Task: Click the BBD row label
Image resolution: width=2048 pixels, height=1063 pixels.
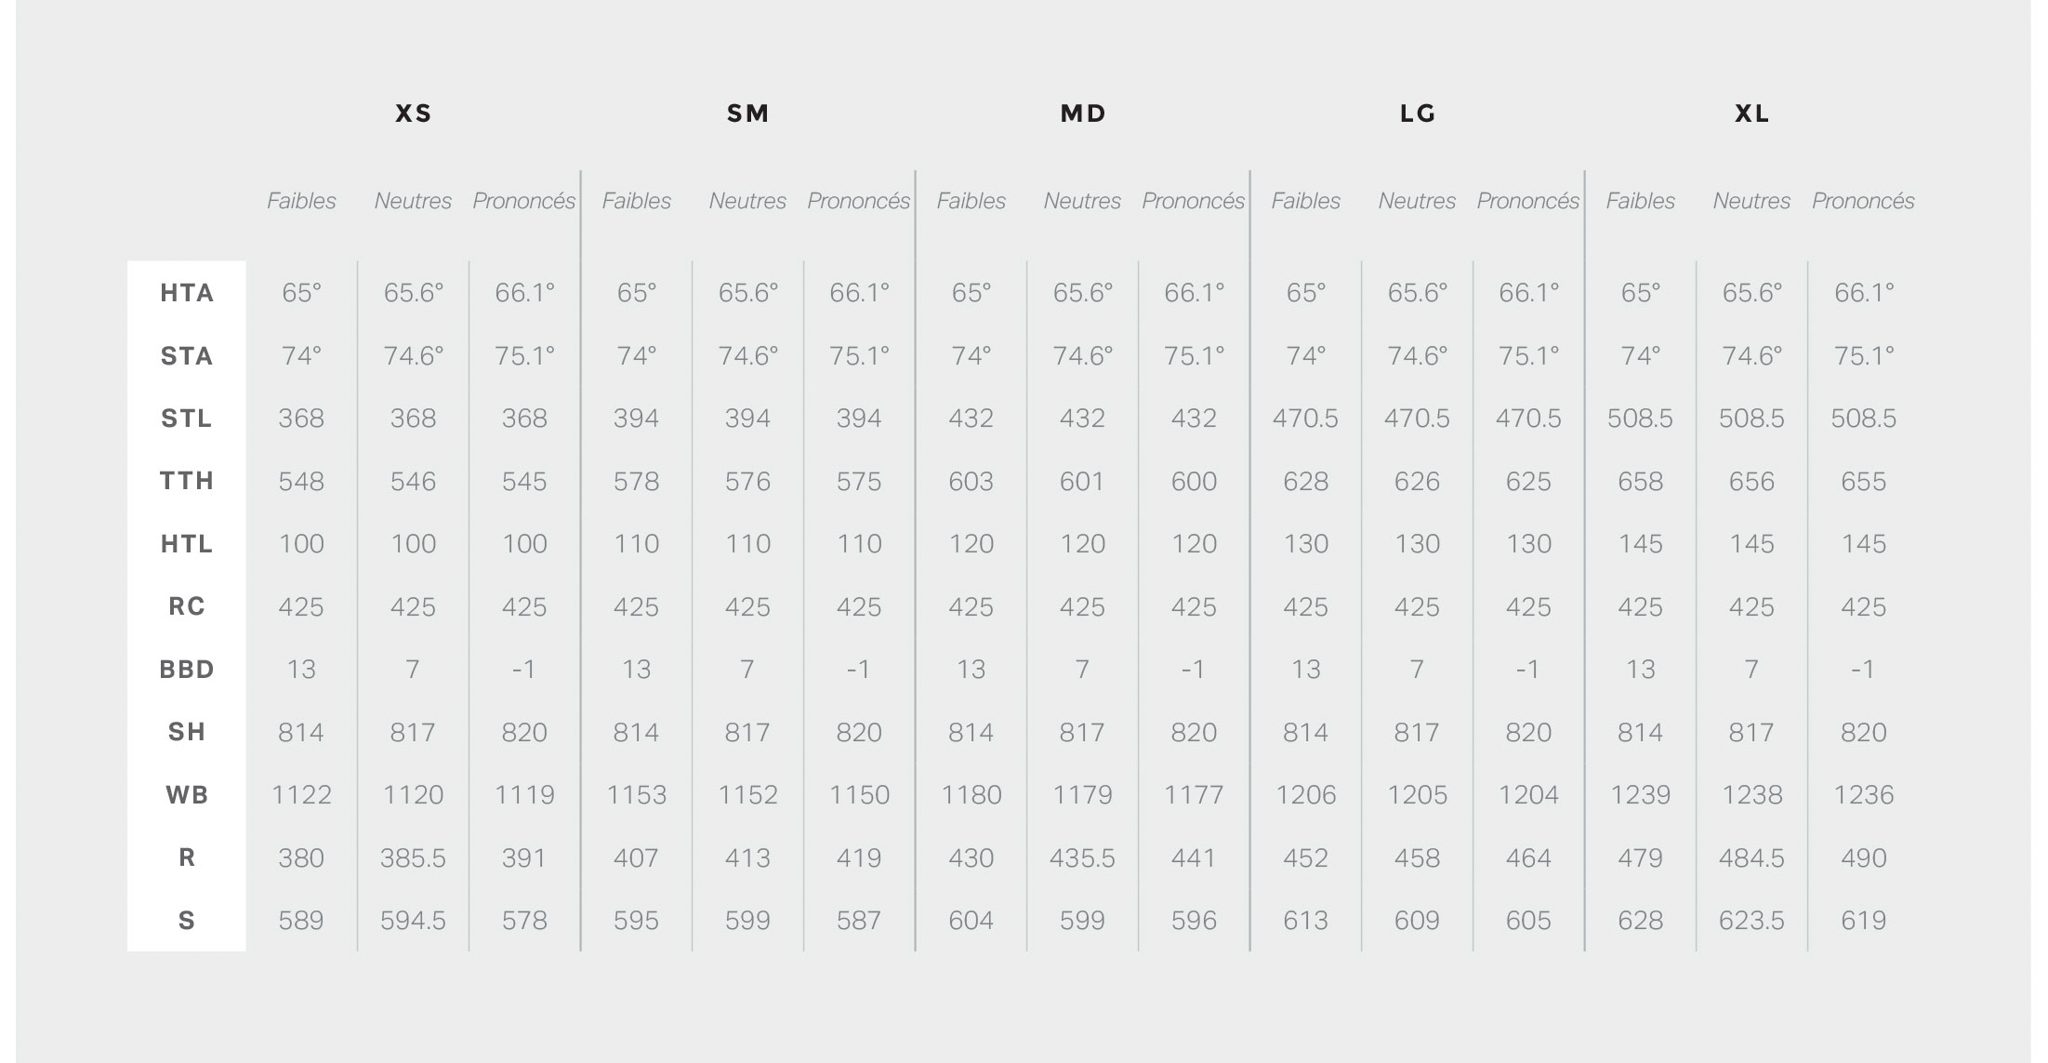Action: [x=187, y=669]
